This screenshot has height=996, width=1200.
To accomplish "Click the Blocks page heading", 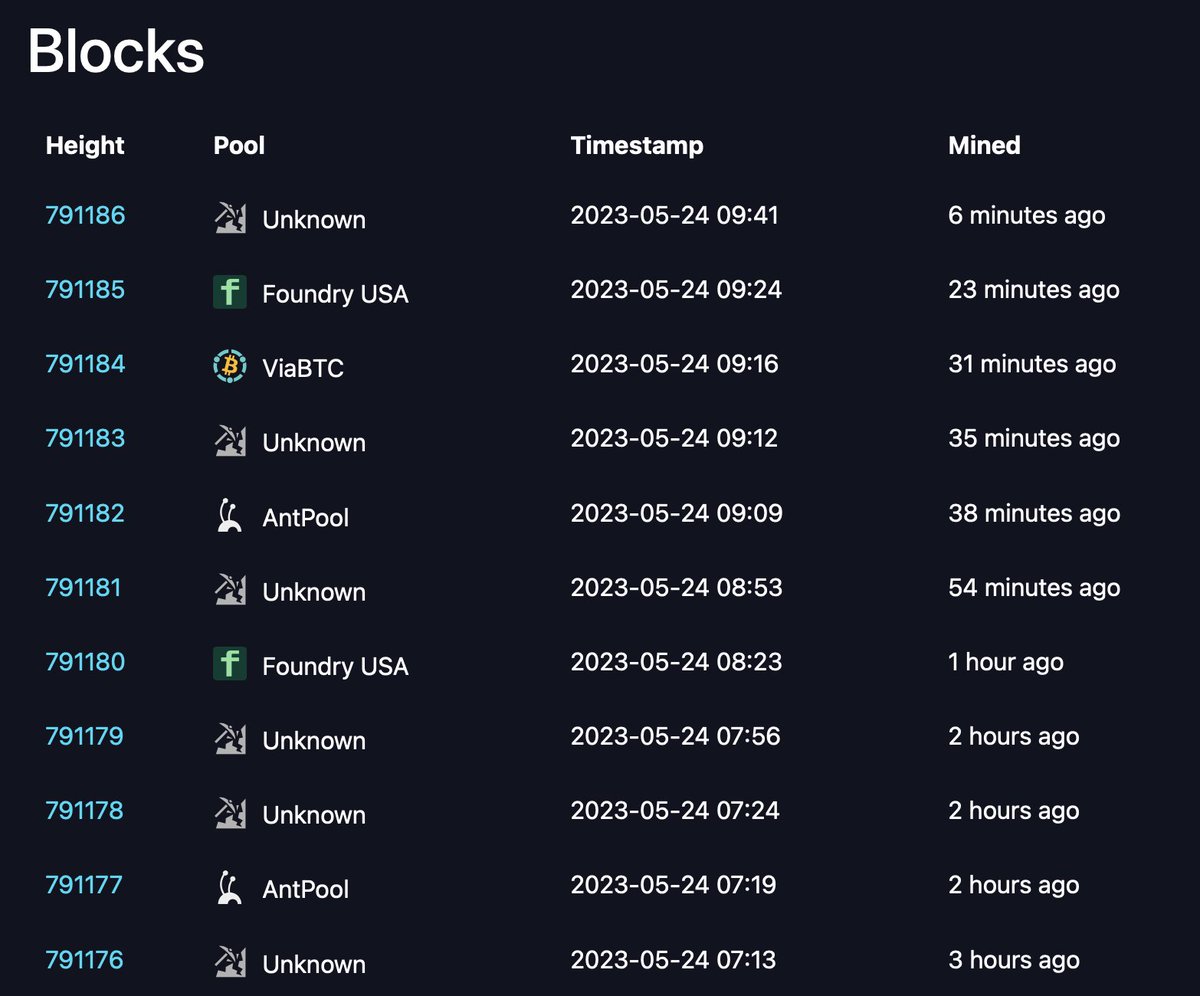I will click(116, 51).
